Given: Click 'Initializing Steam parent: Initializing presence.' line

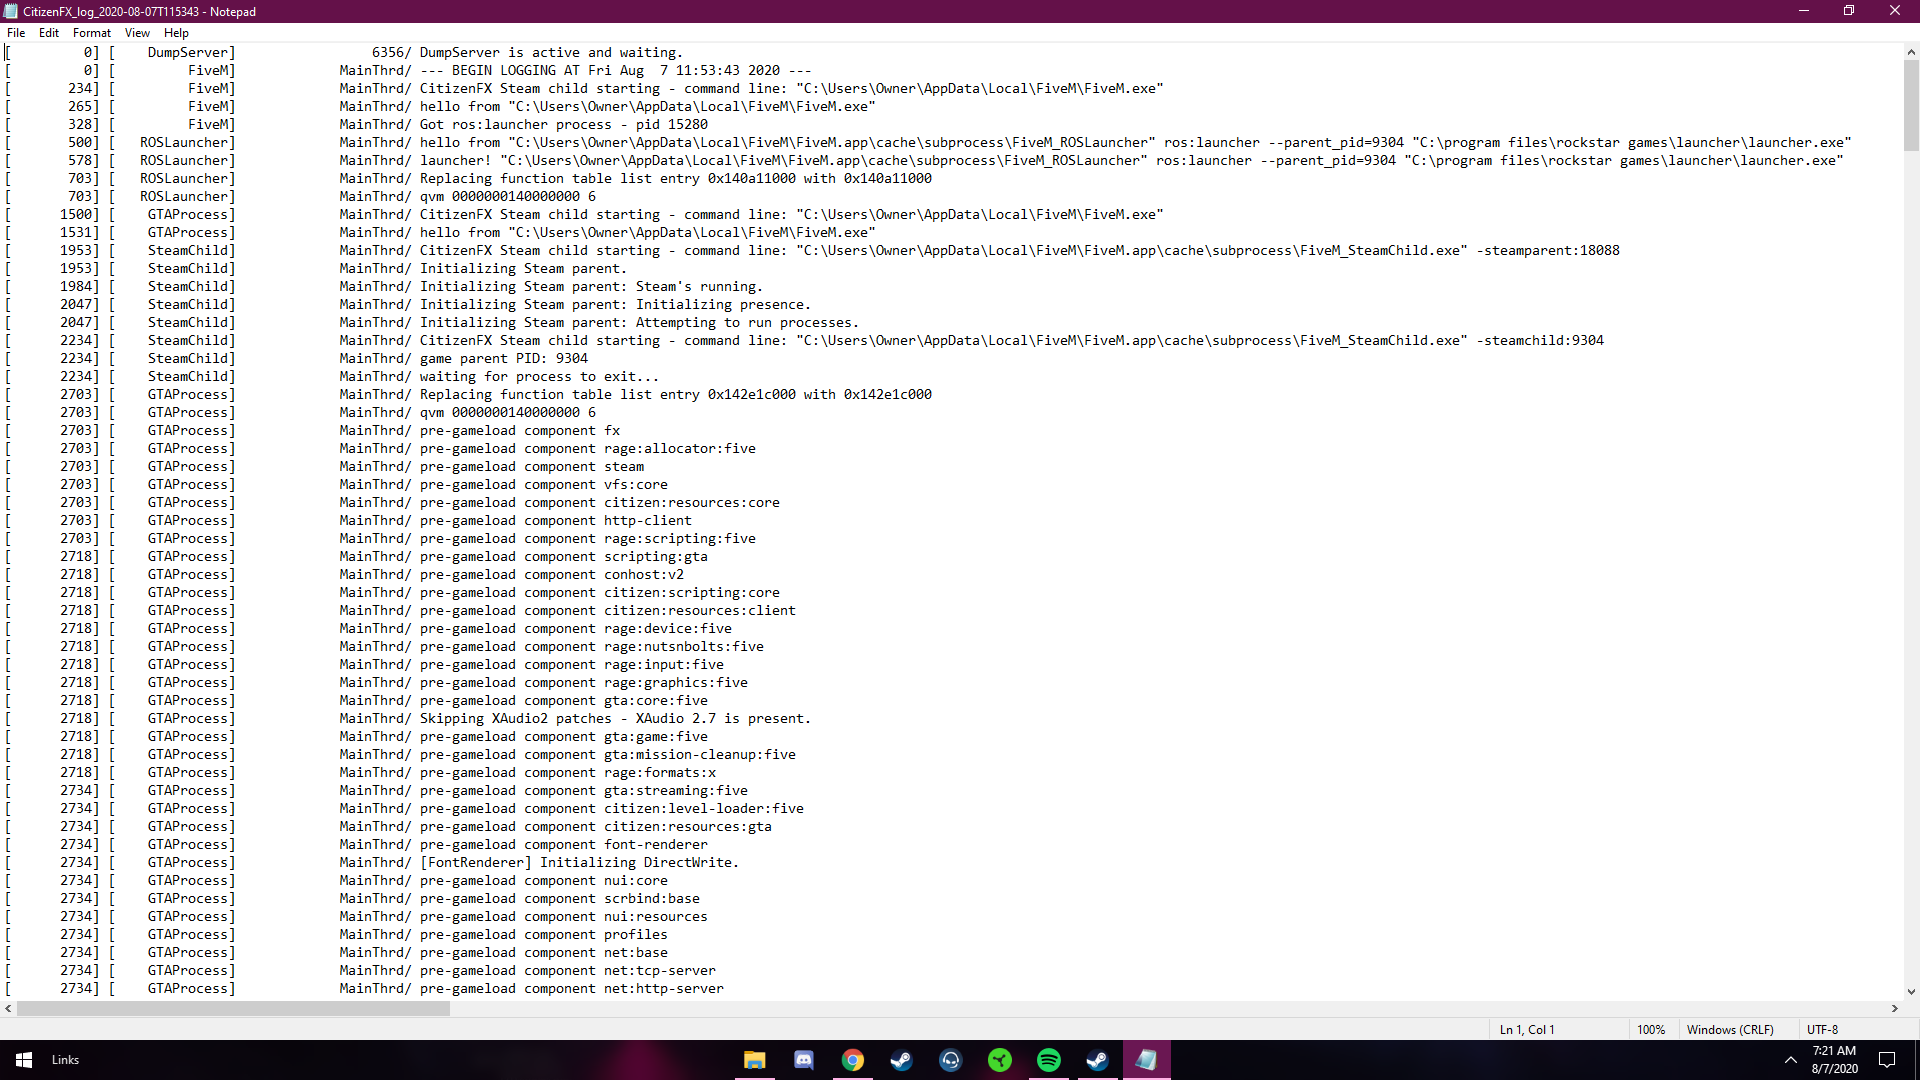Looking at the screenshot, I should click(615, 305).
